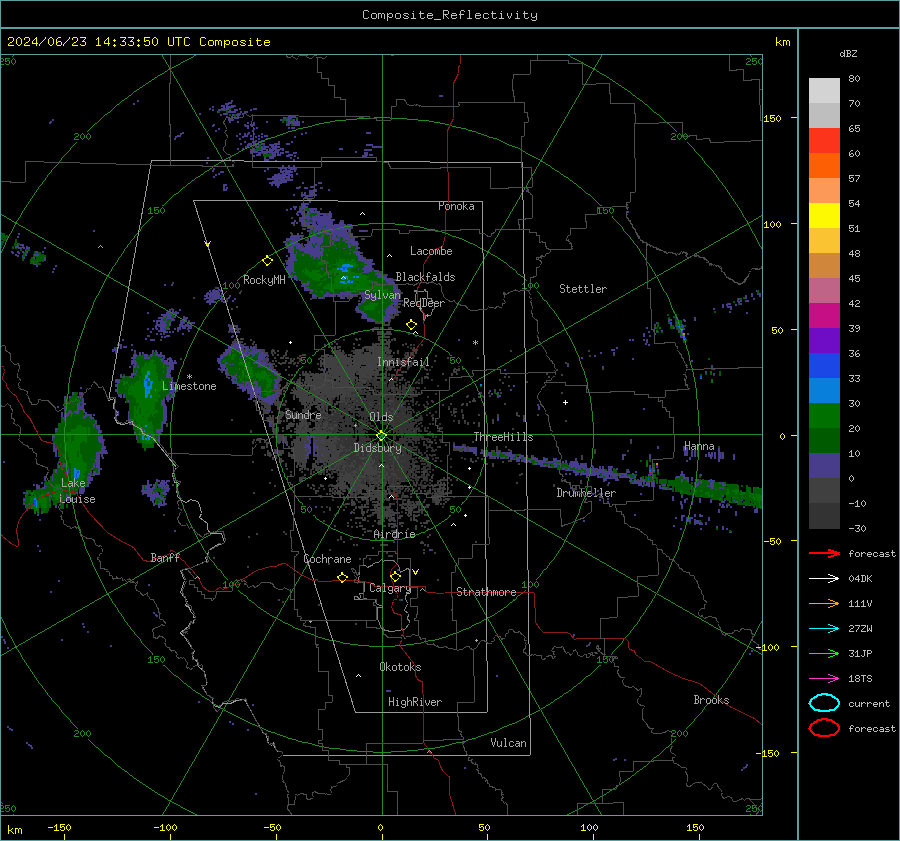
Task: Click the yellow diamond marker below RedDeer
Action: coord(411,325)
